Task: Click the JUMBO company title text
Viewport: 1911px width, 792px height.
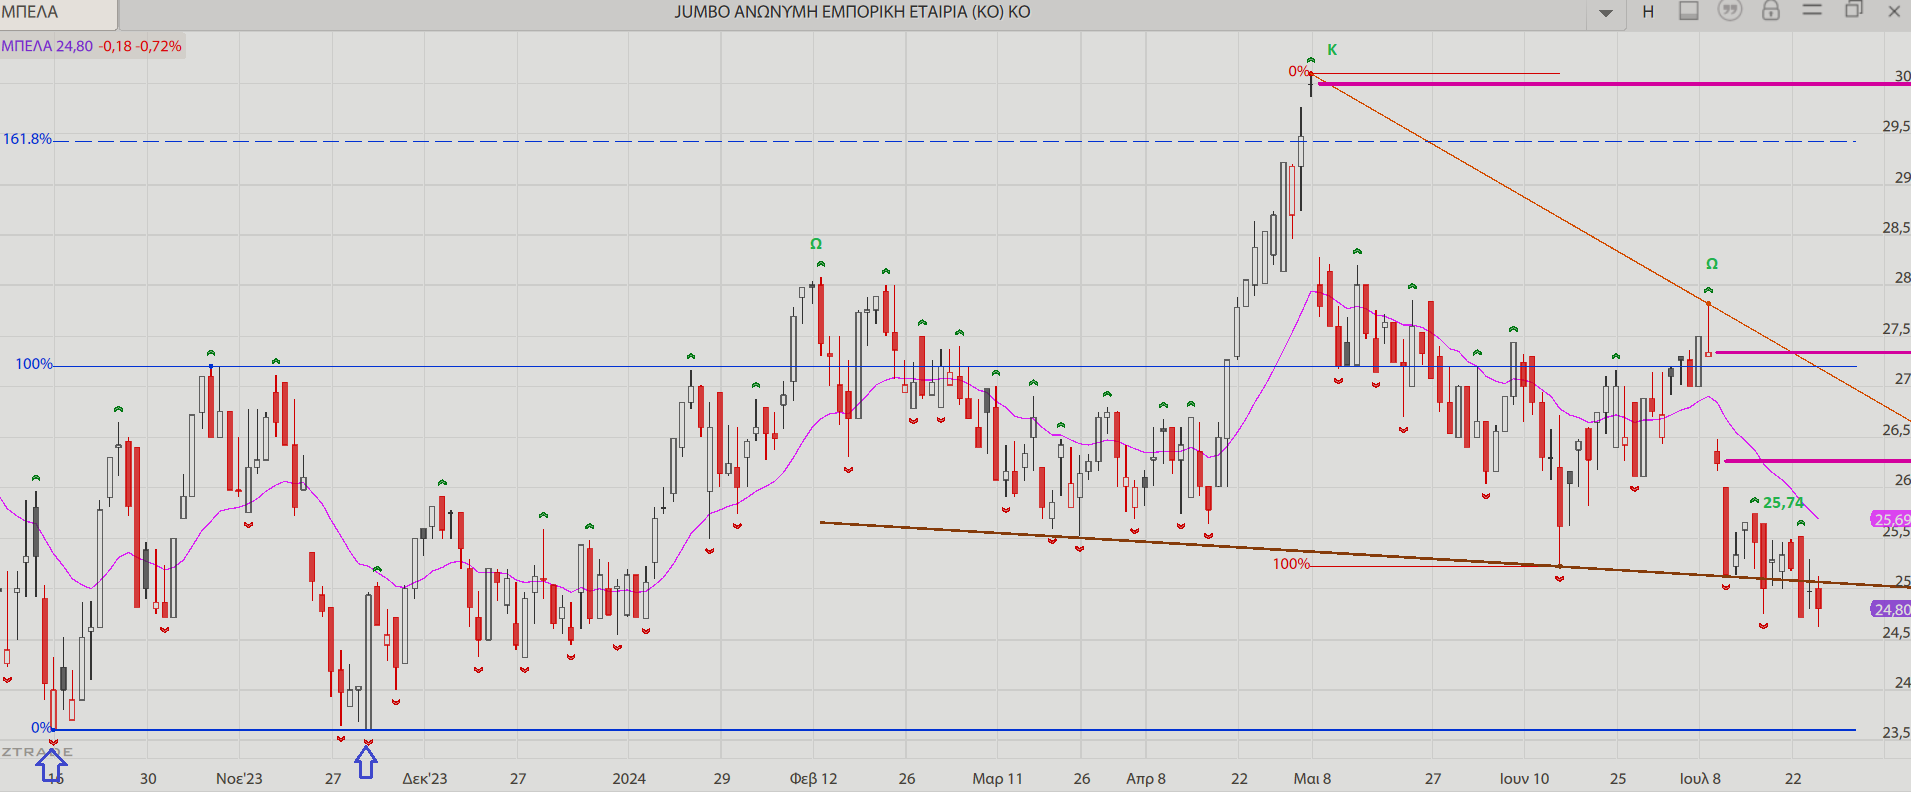Action: [852, 12]
